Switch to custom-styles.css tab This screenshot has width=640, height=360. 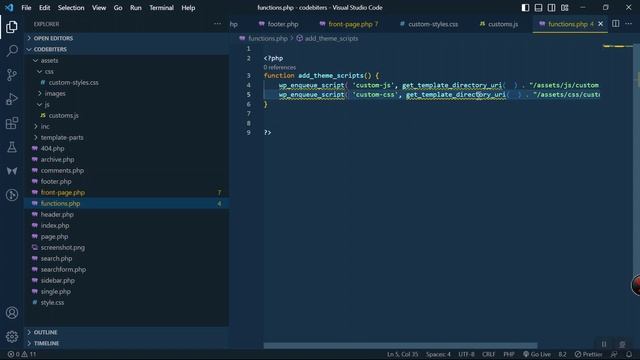429,24
